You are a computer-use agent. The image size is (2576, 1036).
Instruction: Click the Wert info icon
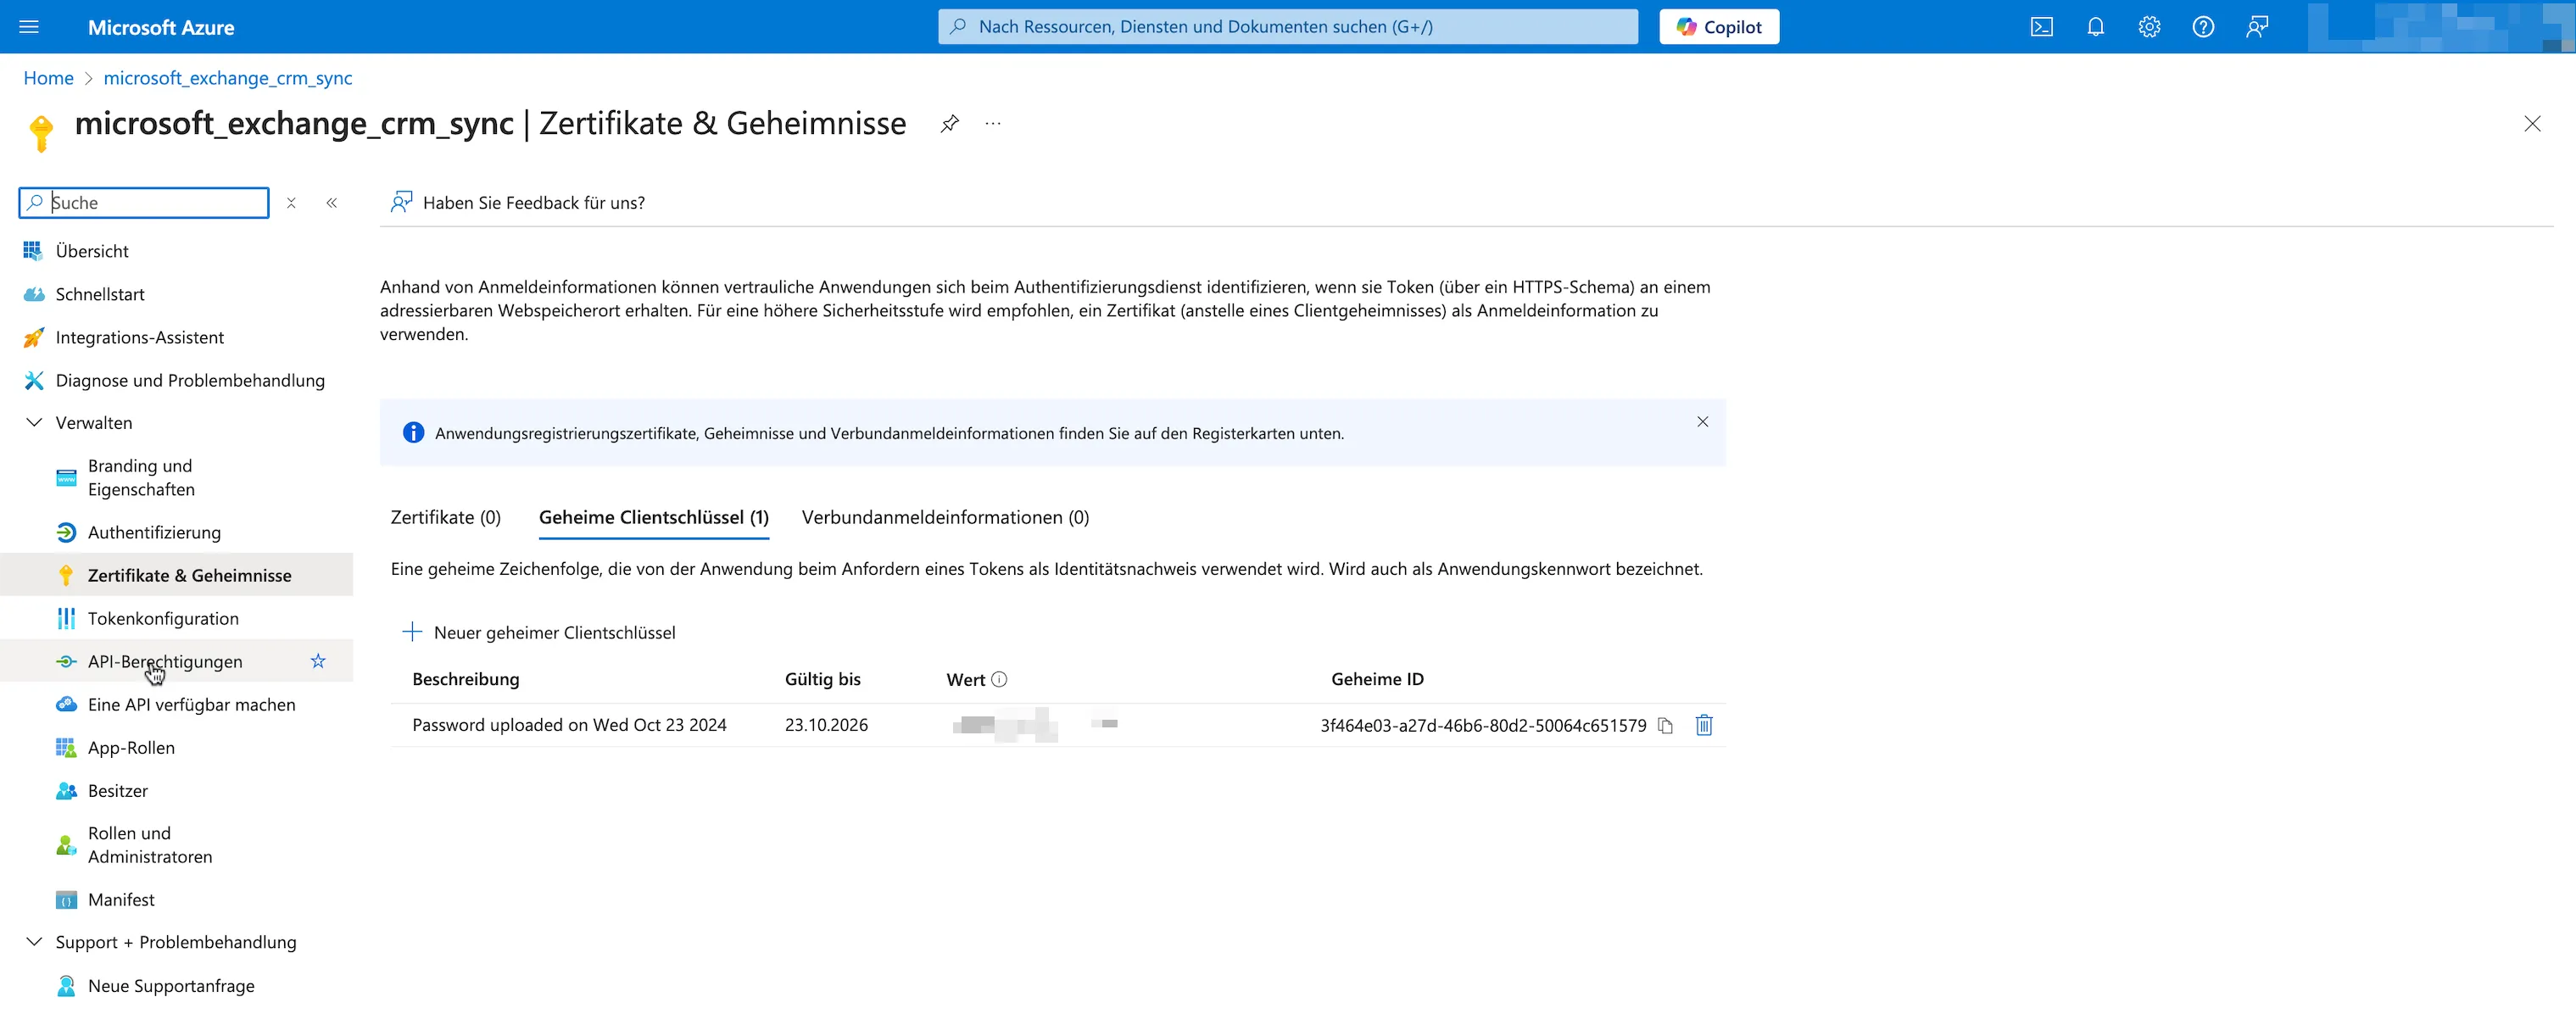click(999, 680)
